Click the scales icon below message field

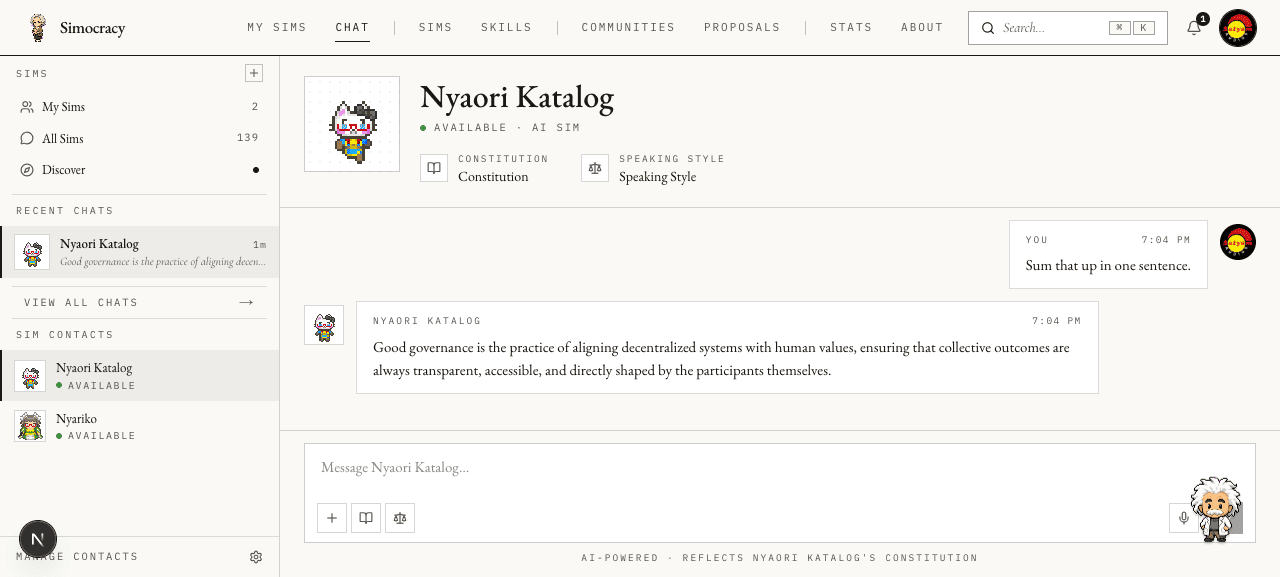(x=400, y=518)
